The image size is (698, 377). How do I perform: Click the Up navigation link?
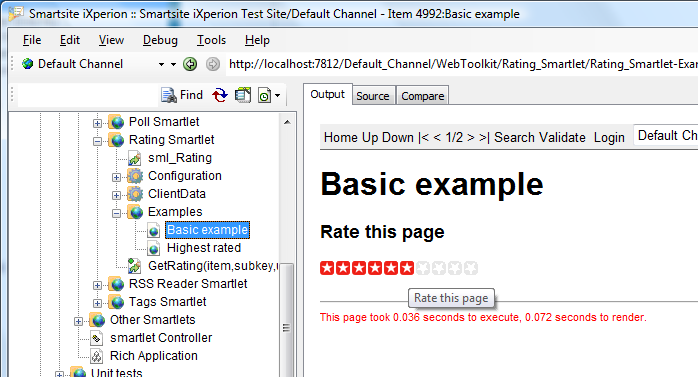(370, 138)
